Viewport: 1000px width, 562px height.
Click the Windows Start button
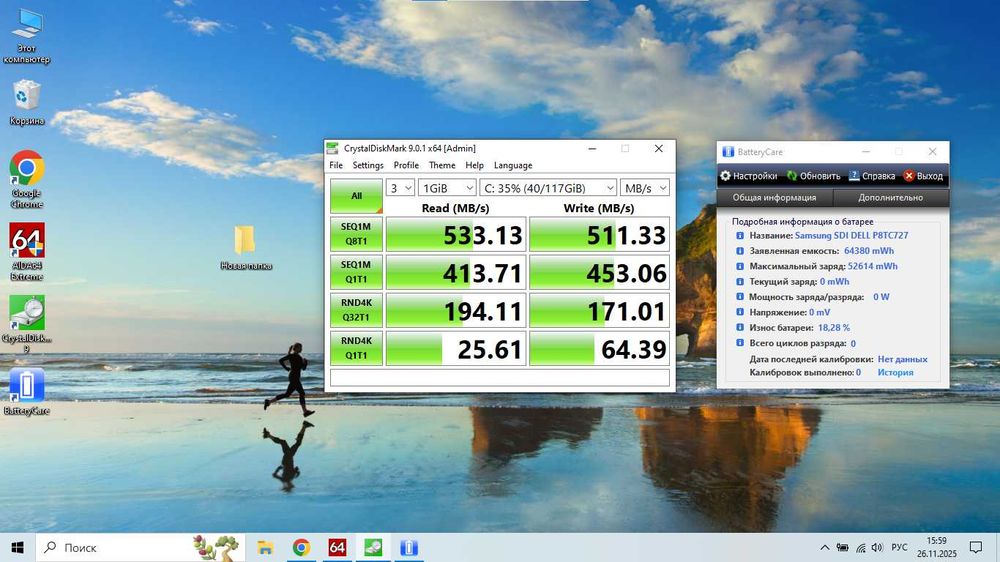[x=17, y=547]
